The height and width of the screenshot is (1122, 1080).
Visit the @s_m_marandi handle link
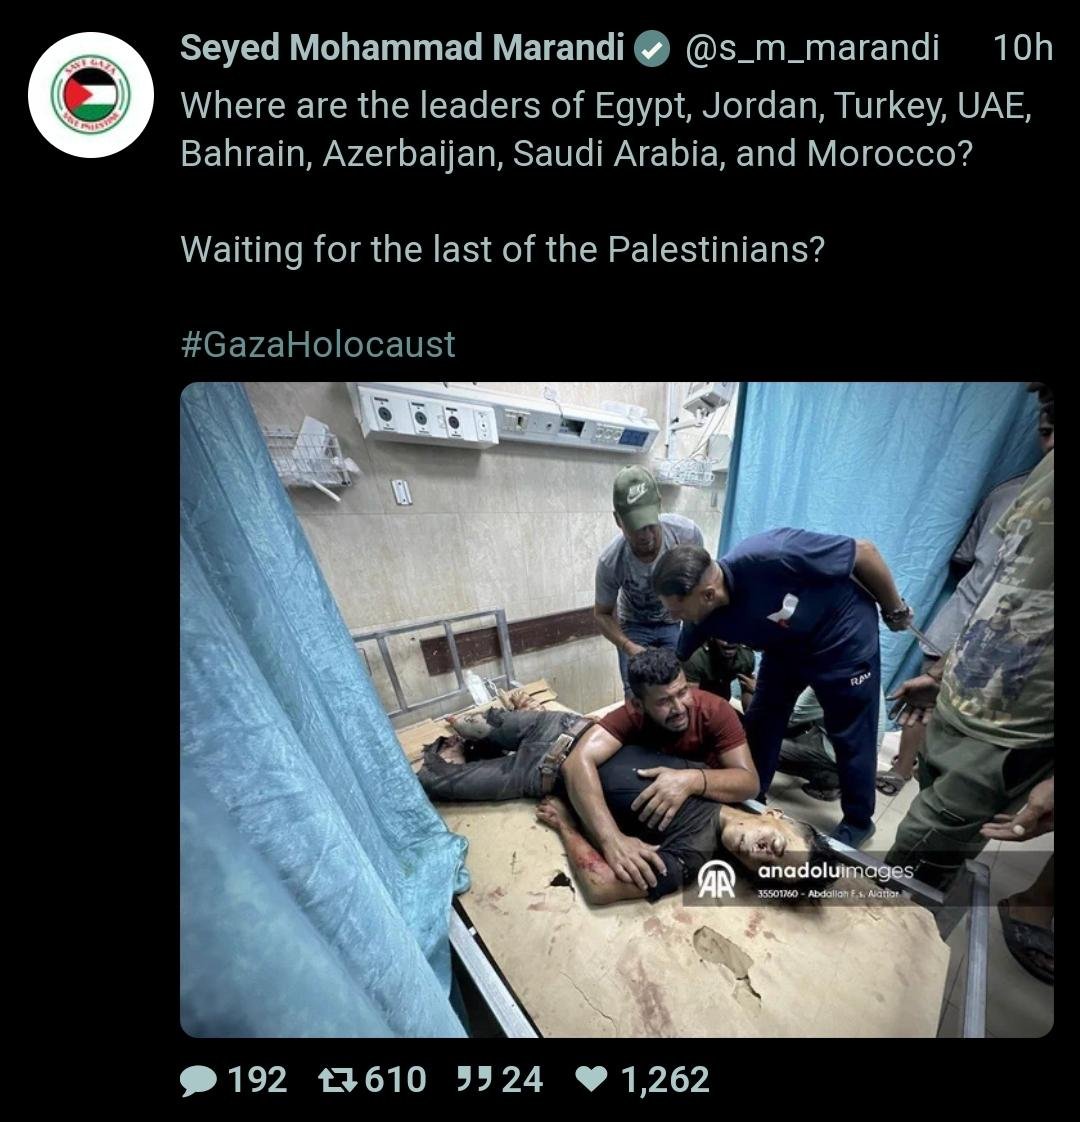[812, 49]
